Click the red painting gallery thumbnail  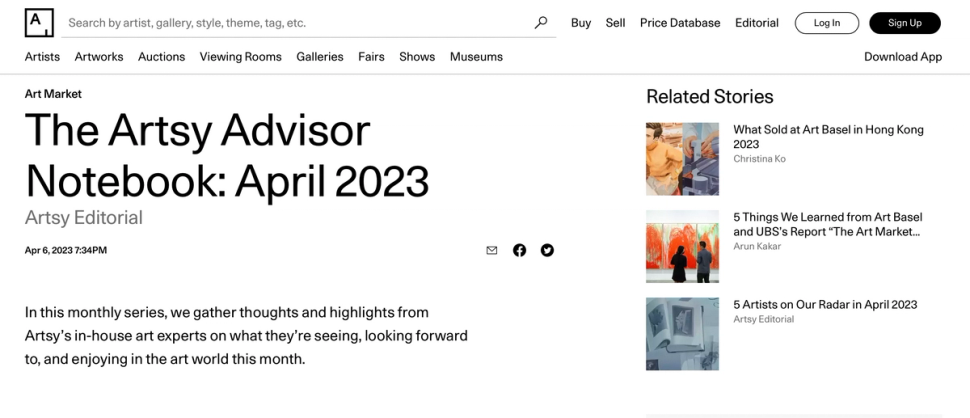682,246
